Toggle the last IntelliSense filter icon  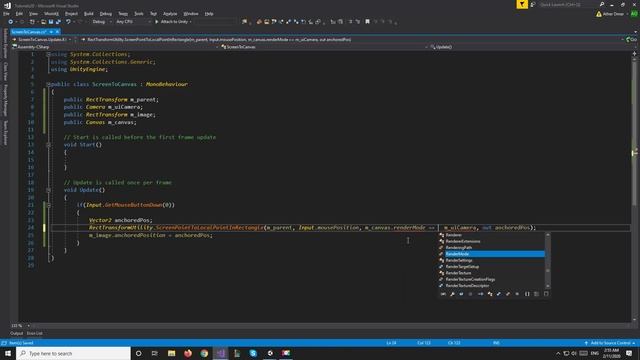coord(546,294)
